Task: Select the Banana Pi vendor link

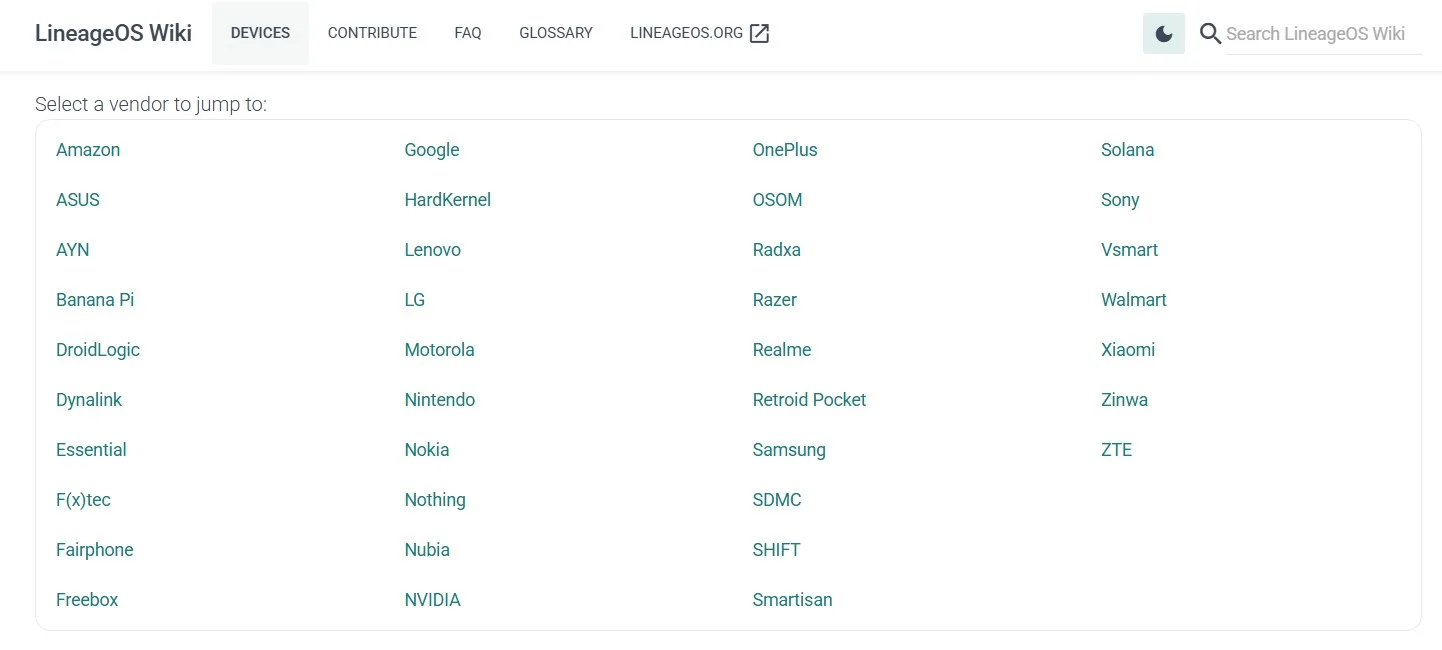Action: pyautogui.click(x=95, y=300)
